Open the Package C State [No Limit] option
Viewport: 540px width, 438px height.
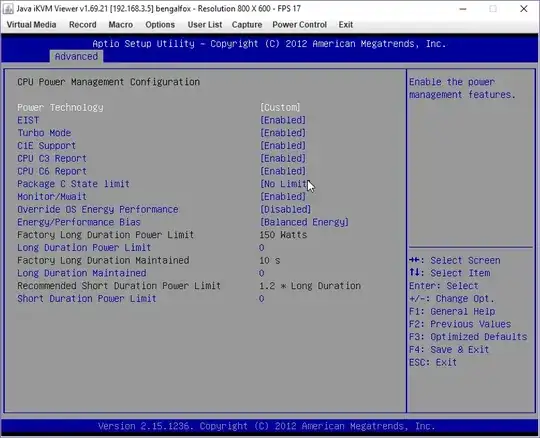pos(284,184)
